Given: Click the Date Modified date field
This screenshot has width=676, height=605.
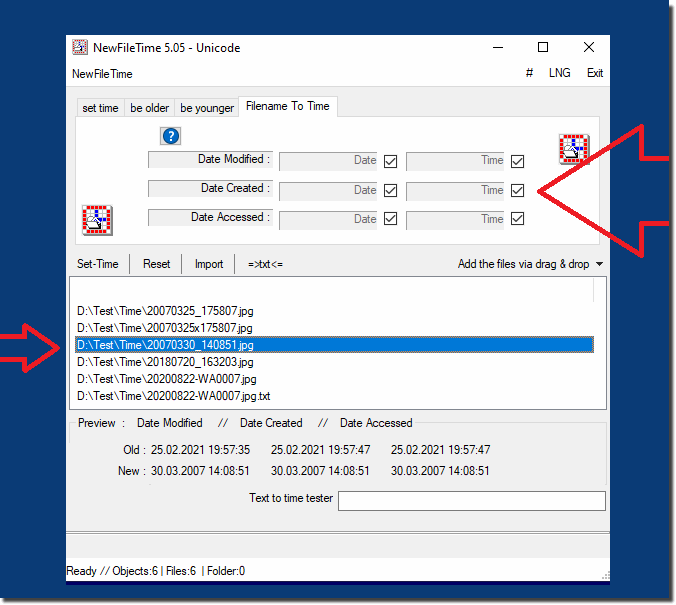Looking at the screenshot, I should pyautogui.click(x=328, y=161).
